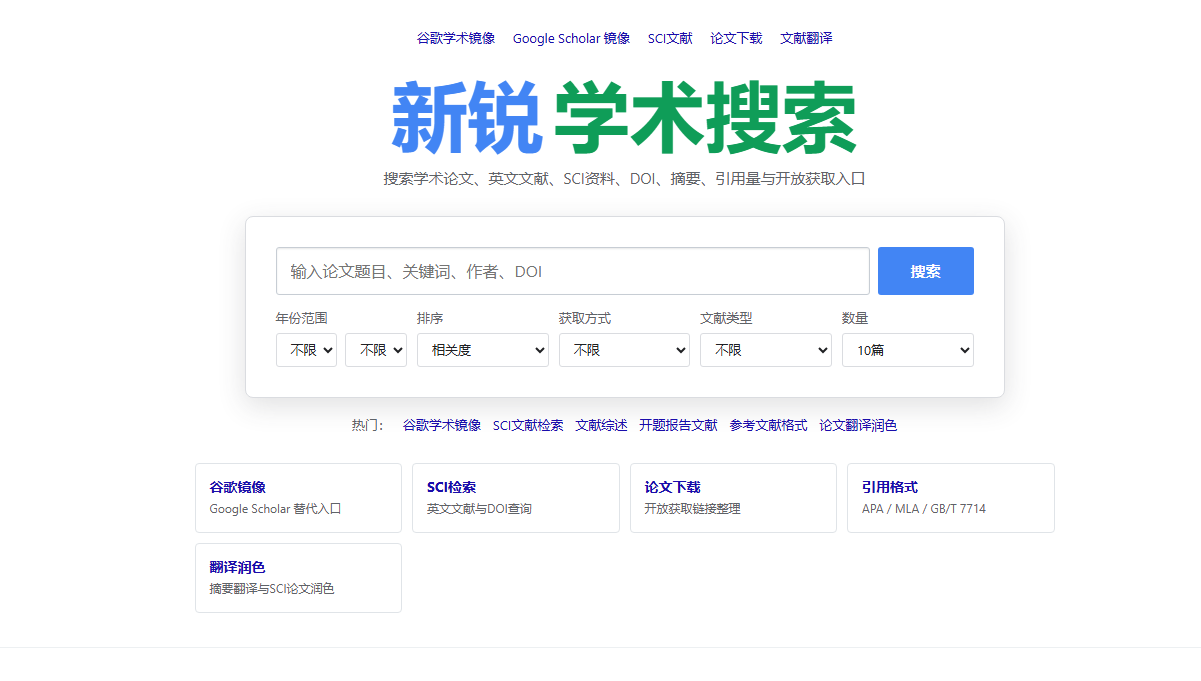The height and width of the screenshot is (681, 1201).
Task: Click the text 英文文献与DOI查询
Action: (x=479, y=509)
